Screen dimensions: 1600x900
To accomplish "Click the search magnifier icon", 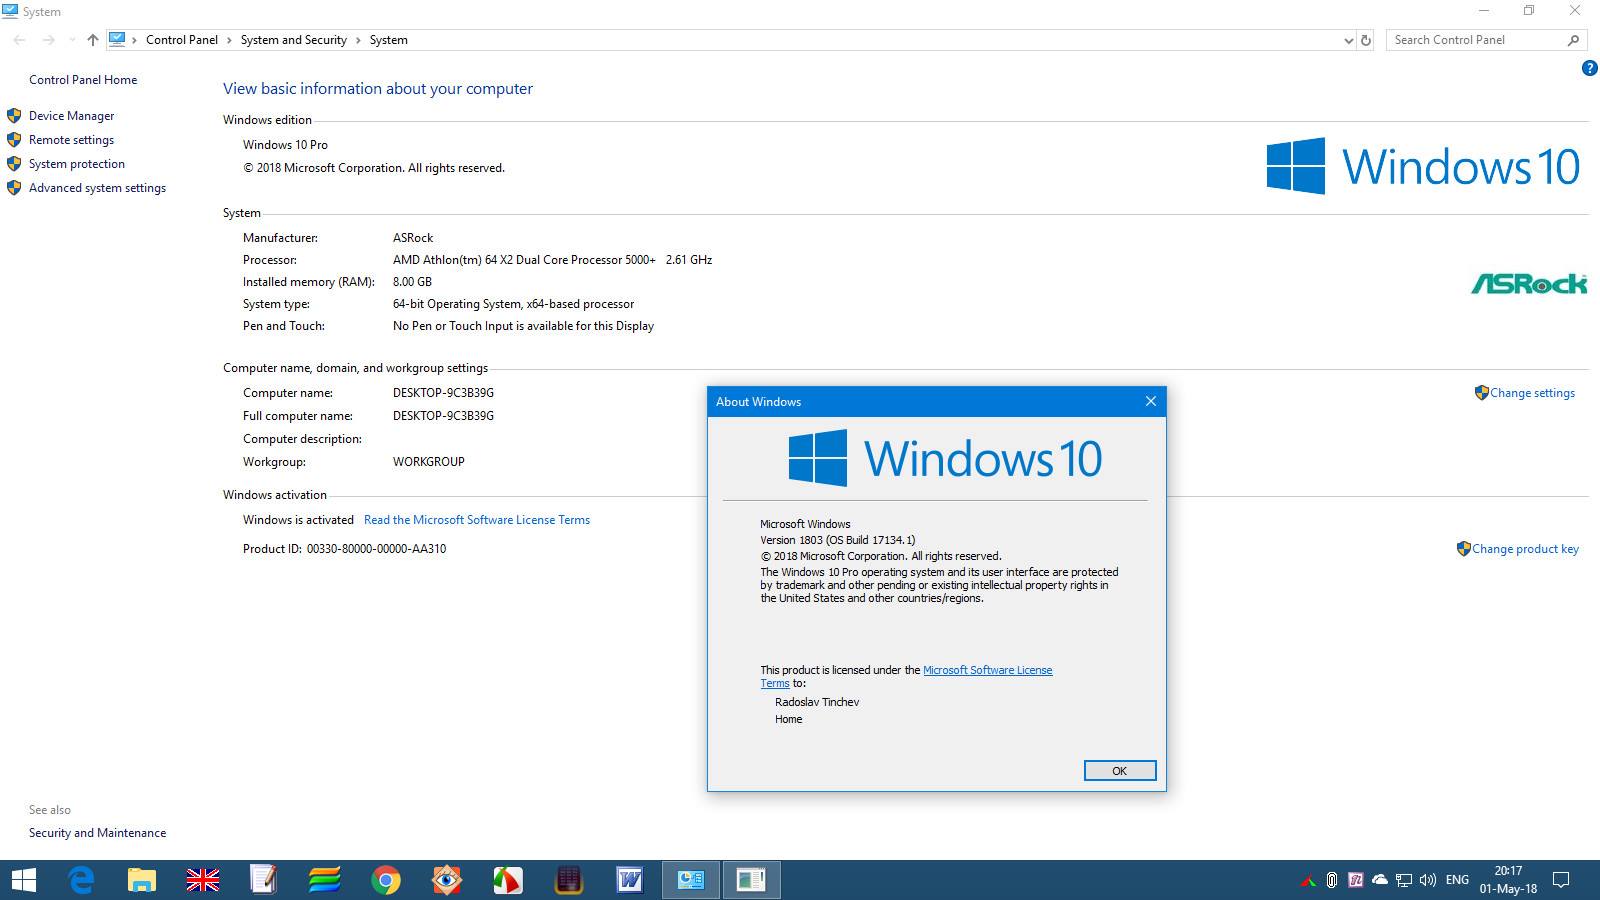I will click(1573, 40).
